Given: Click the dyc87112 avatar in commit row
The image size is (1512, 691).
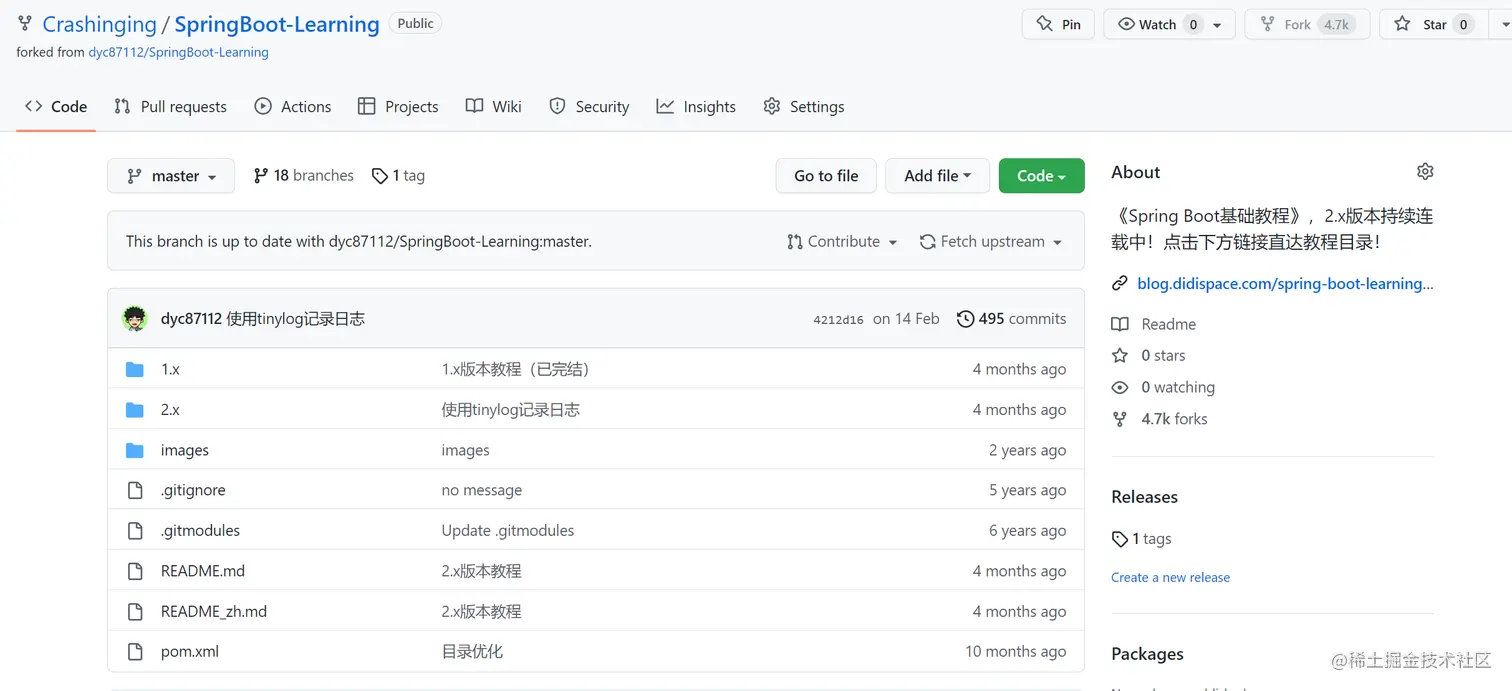Looking at the screenshot, I should click(135, 319).
